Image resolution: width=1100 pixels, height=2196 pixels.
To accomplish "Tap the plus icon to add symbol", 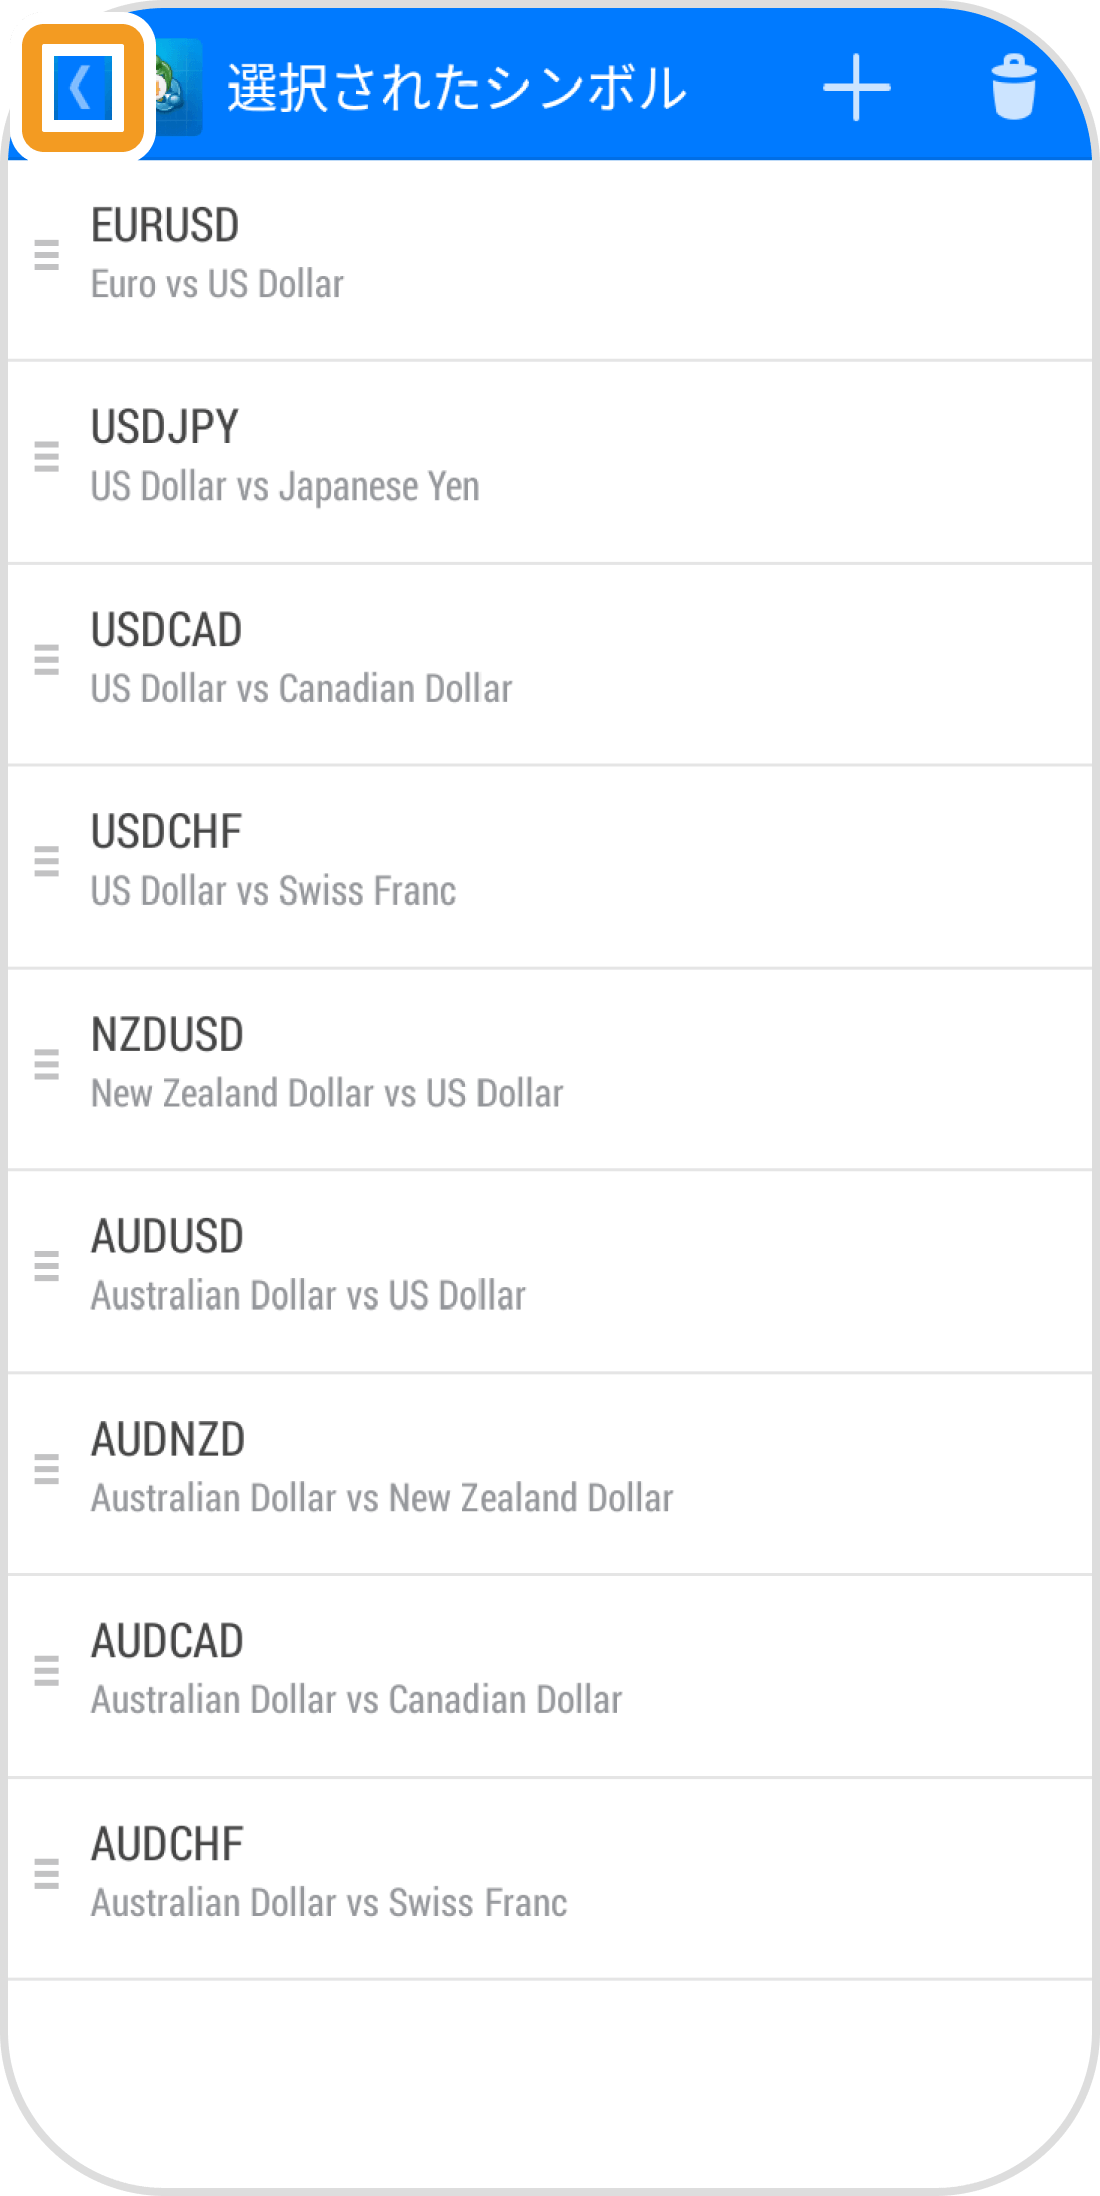I will tap(856, 88).
